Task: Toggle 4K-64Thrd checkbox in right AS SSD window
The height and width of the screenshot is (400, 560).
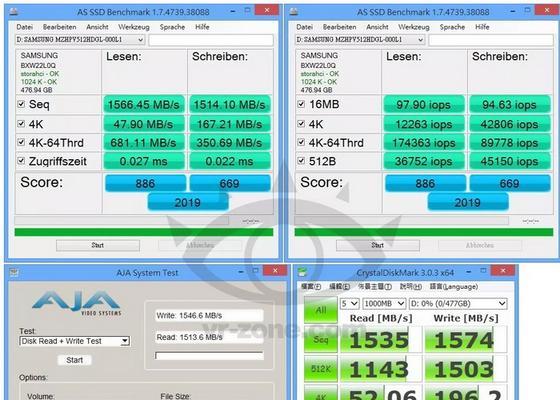Action: pos(301,142)
